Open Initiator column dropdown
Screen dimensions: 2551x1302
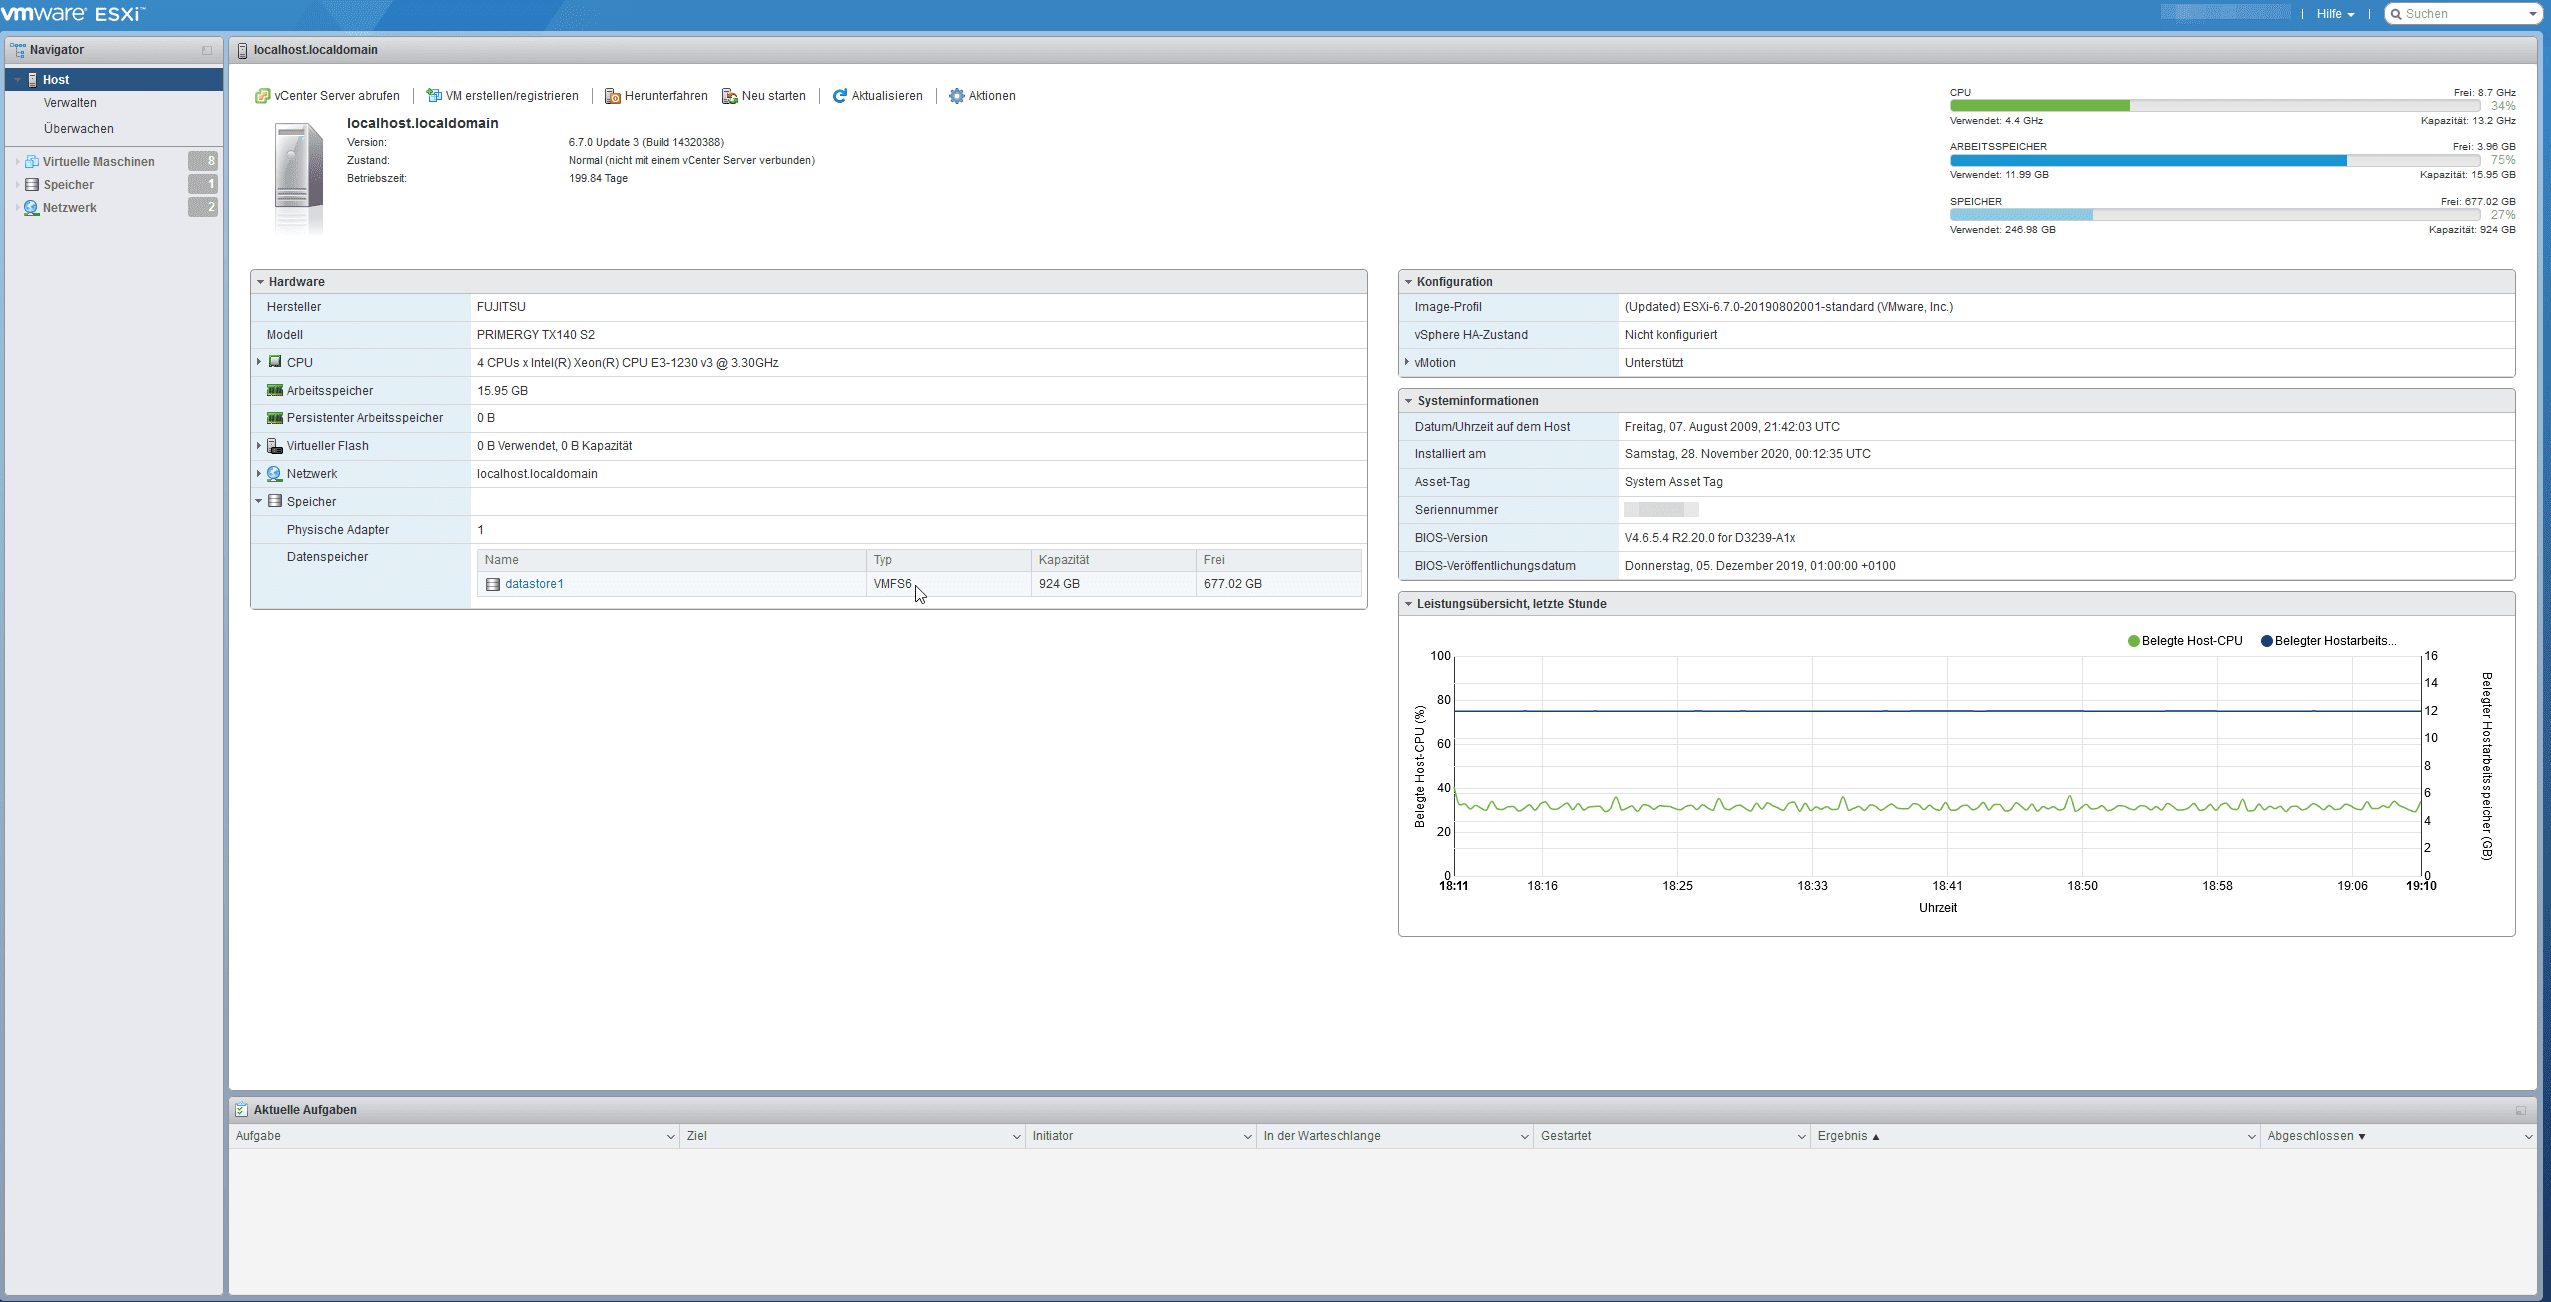[1247, 1137]
